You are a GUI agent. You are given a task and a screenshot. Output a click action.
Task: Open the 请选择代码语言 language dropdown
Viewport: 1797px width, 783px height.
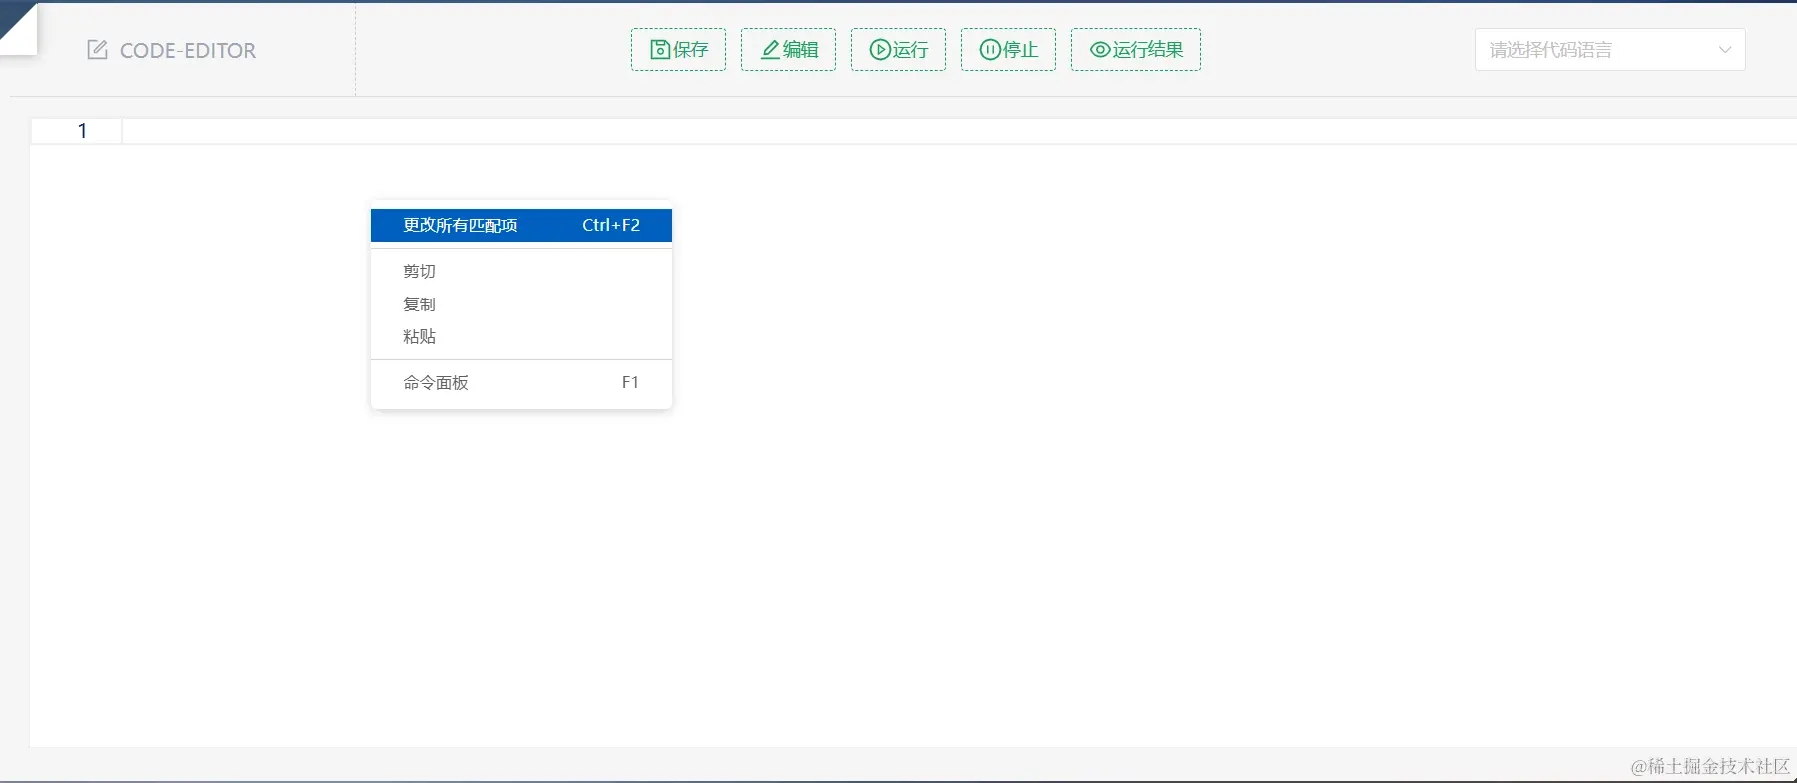click(1610, 50)
